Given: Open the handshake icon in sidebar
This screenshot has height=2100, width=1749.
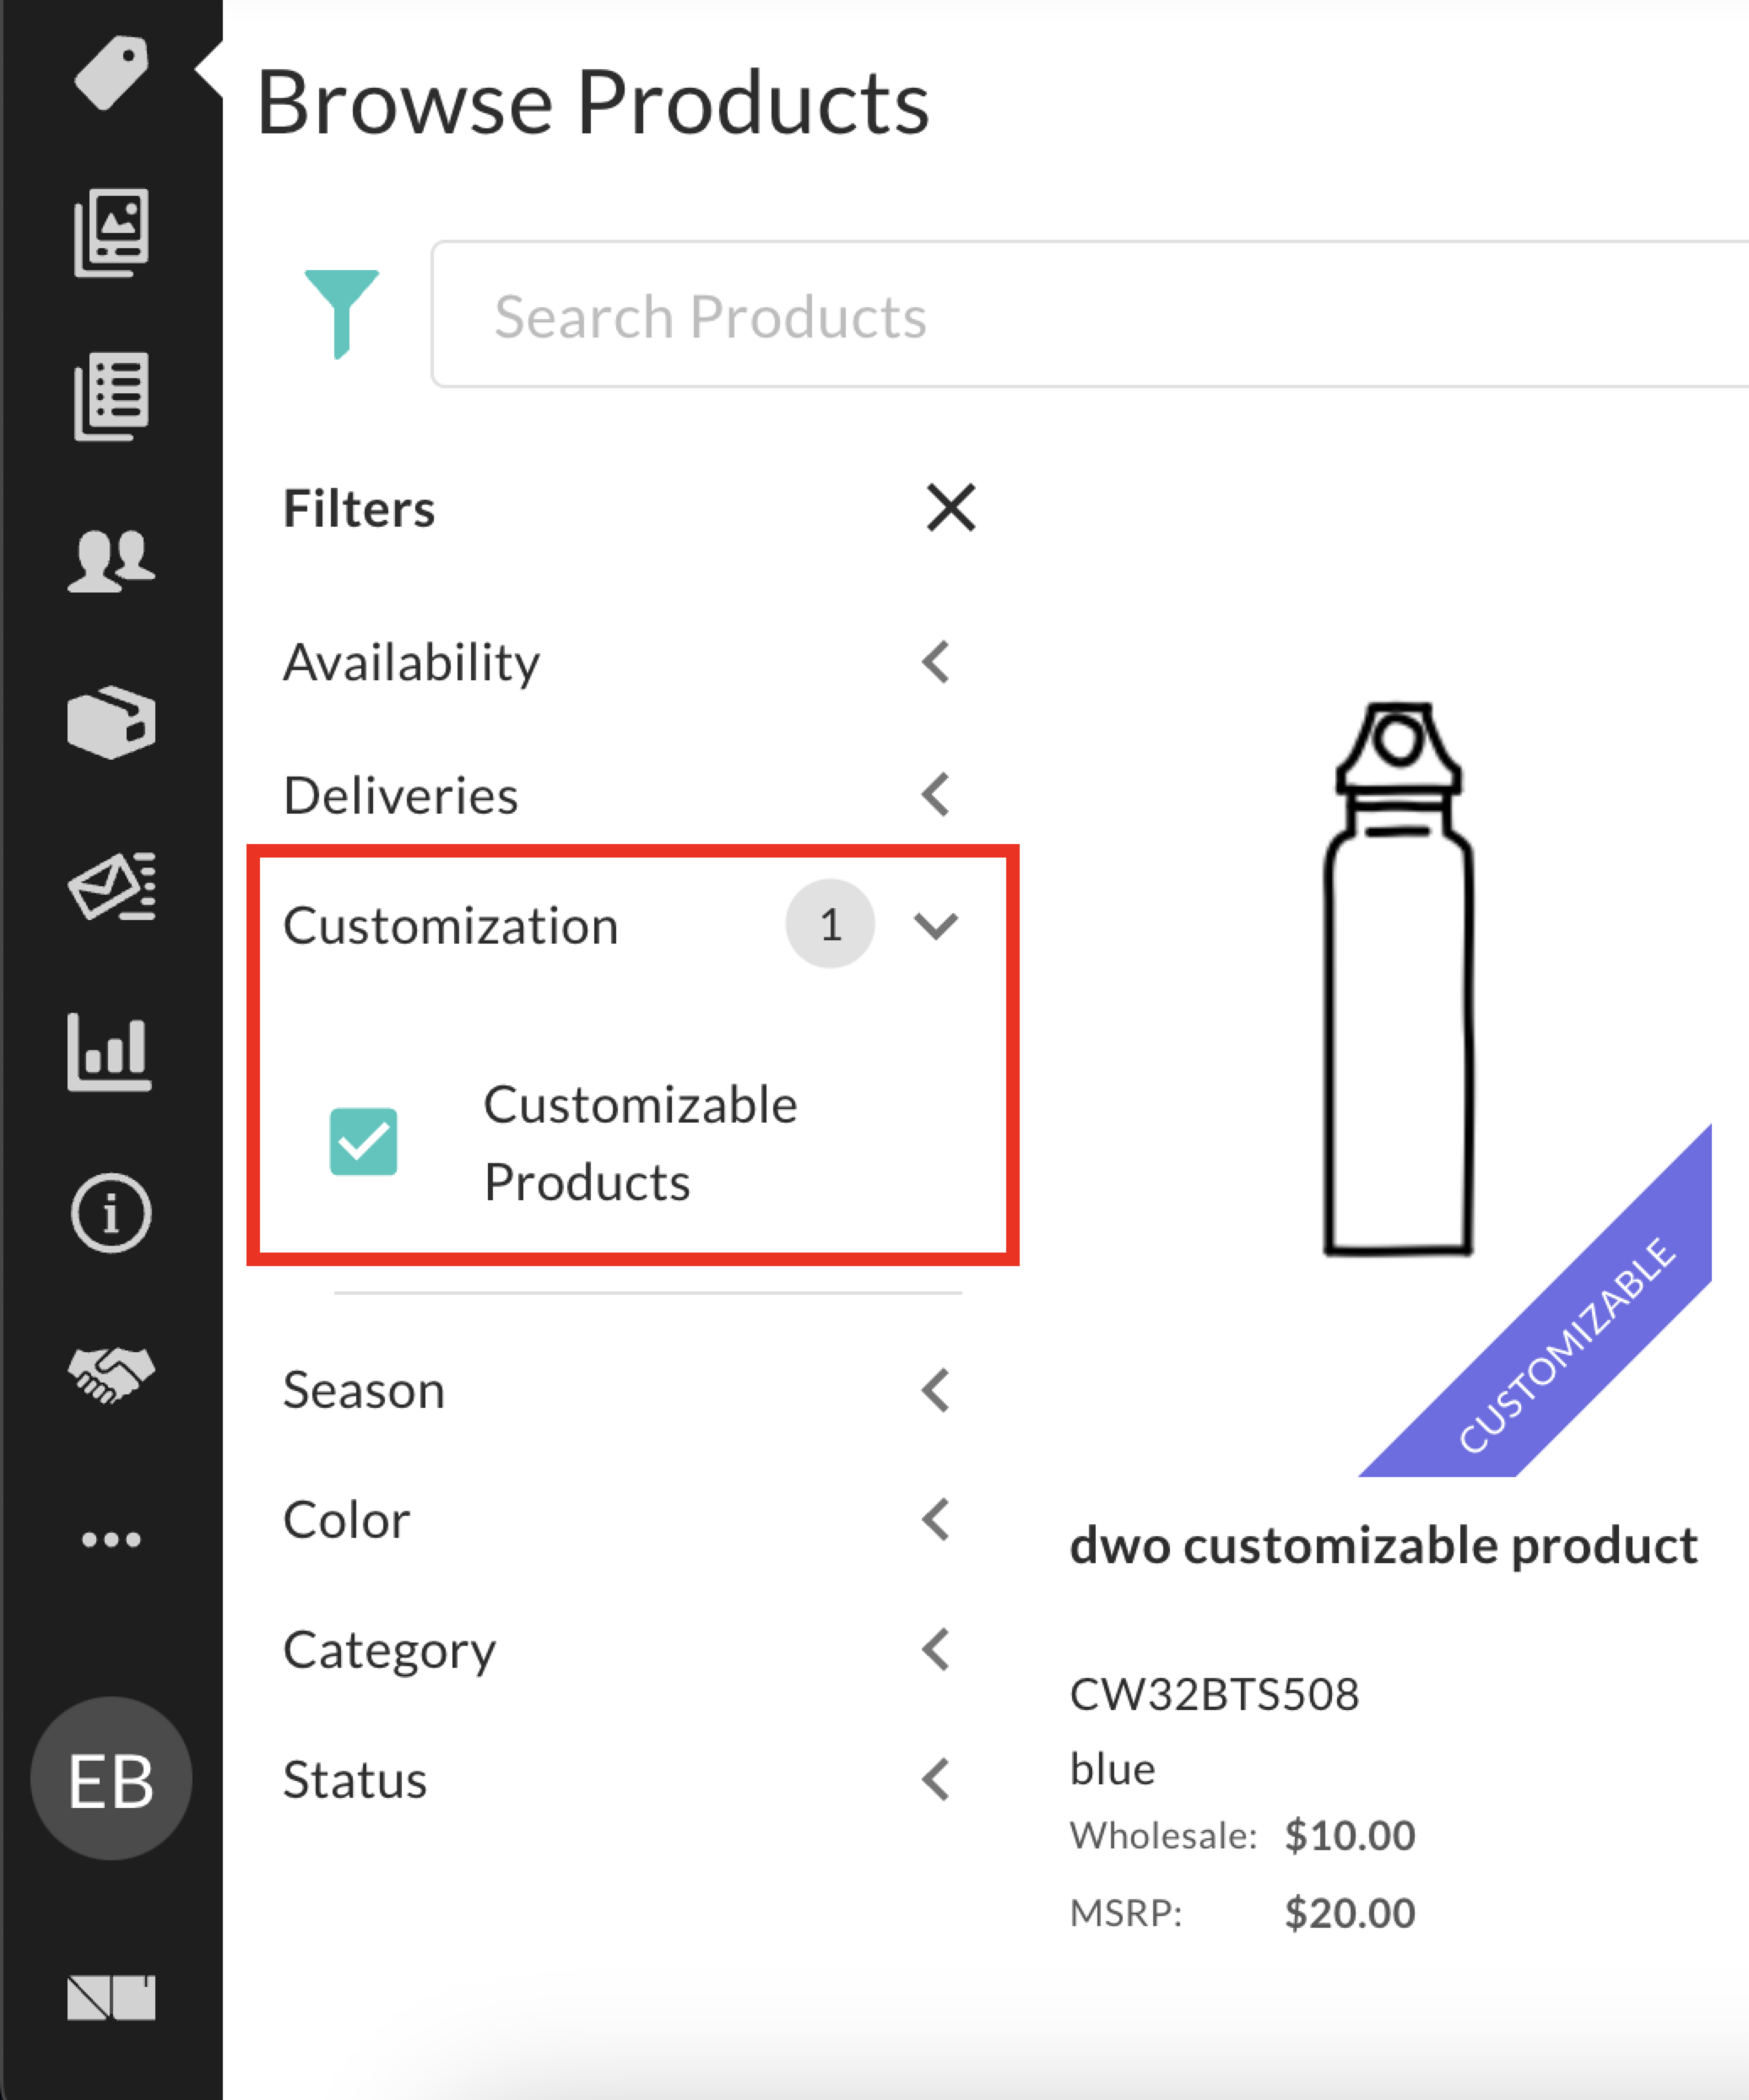Looking at the screenshot, I should tap(111, 1375).
